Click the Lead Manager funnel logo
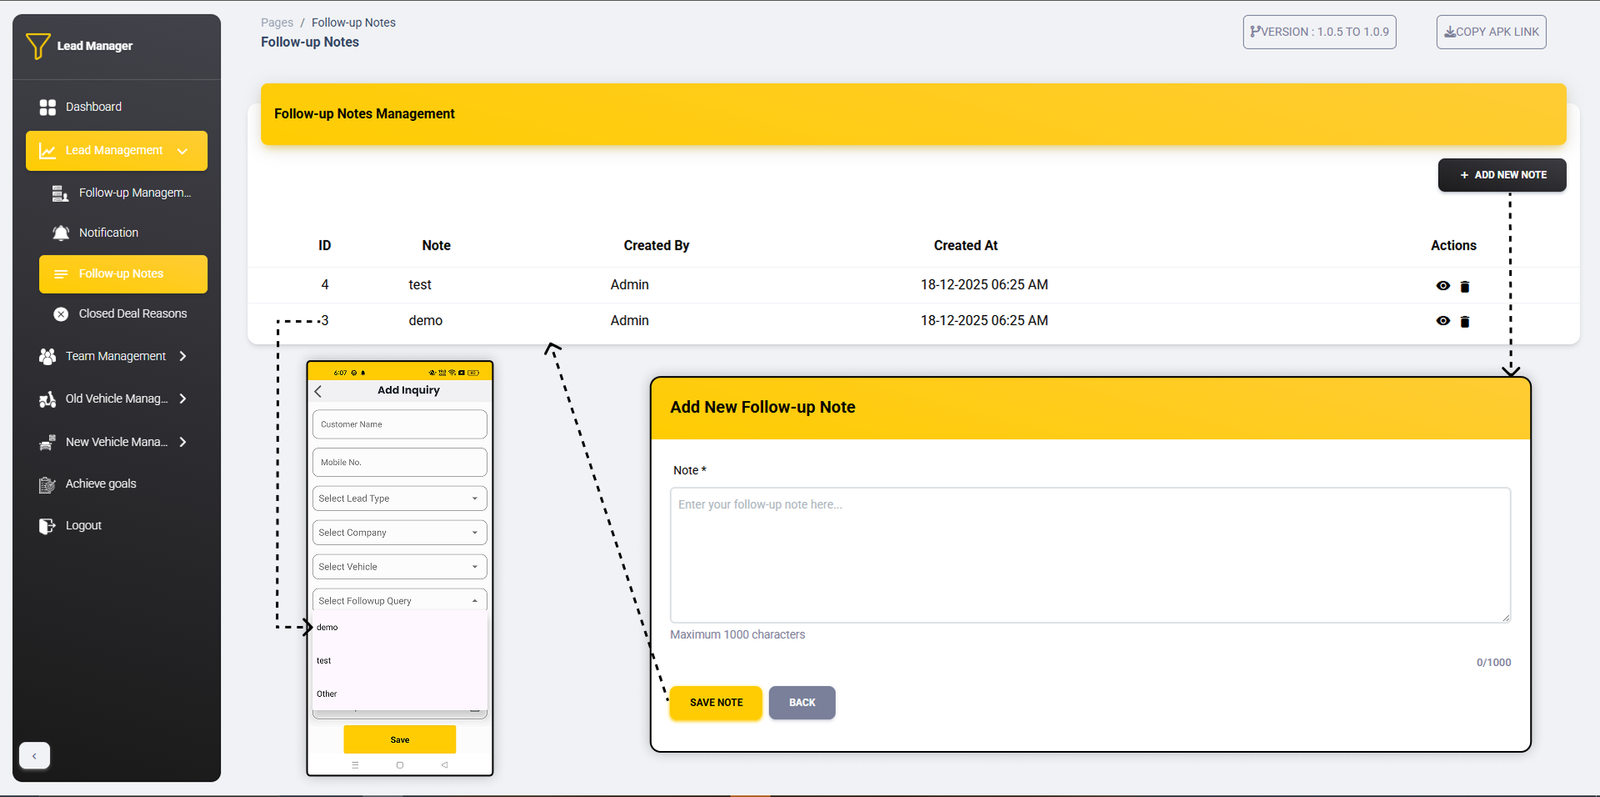 [38, 46]
